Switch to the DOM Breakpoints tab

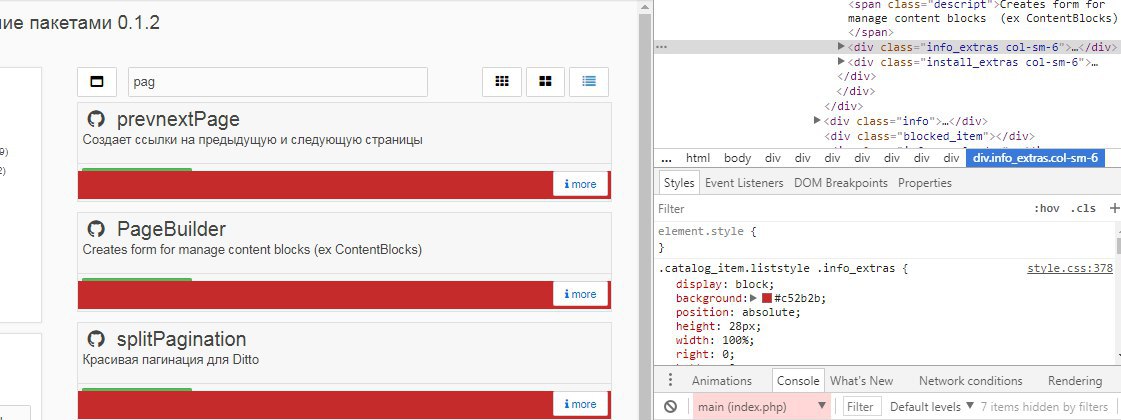(840, 182)
